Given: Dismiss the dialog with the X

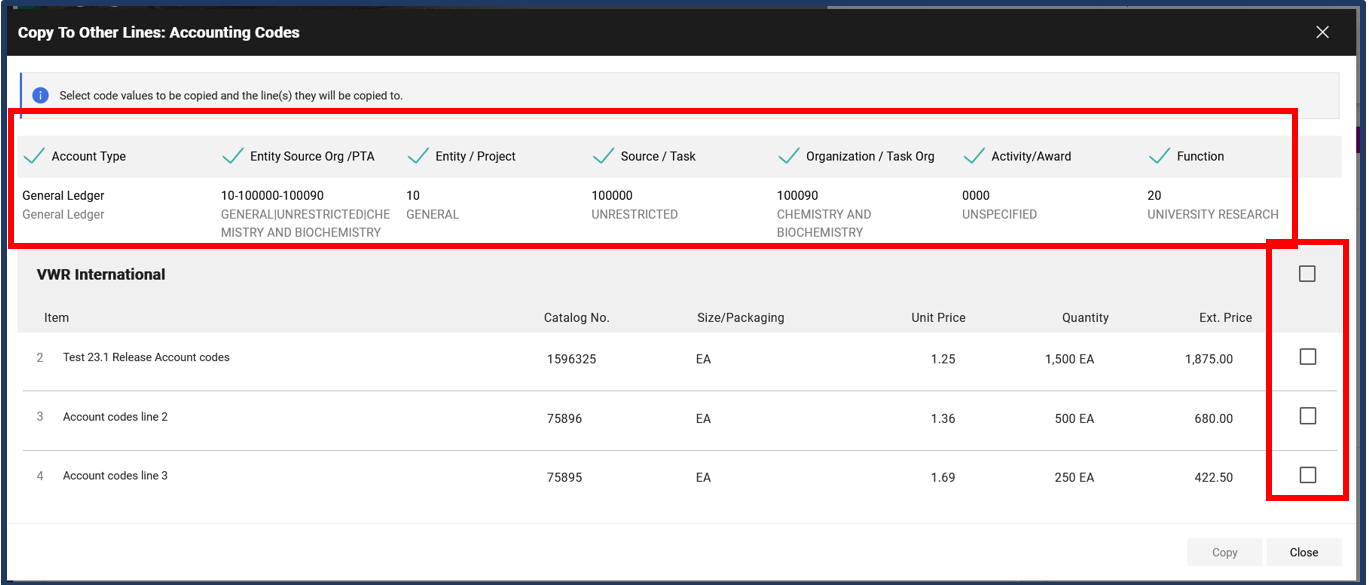Looking at the screenshot, I should (x=1322, y=31).
